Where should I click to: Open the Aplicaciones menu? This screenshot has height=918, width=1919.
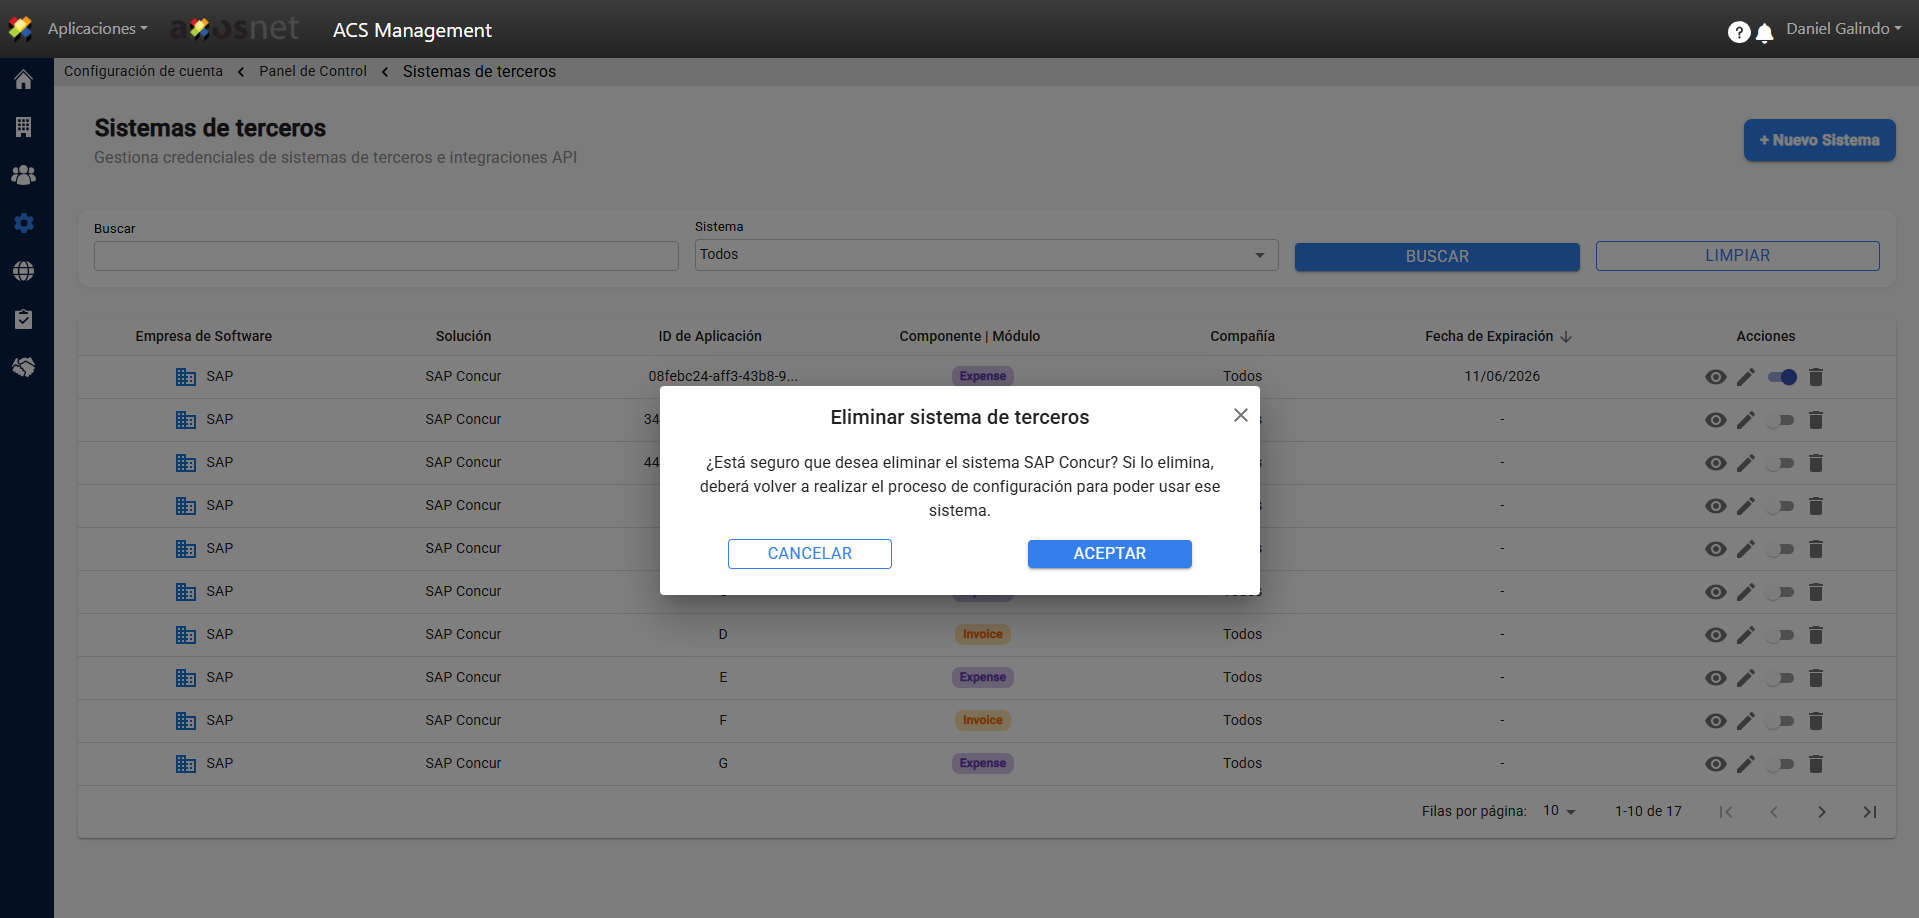pos(97,29)
